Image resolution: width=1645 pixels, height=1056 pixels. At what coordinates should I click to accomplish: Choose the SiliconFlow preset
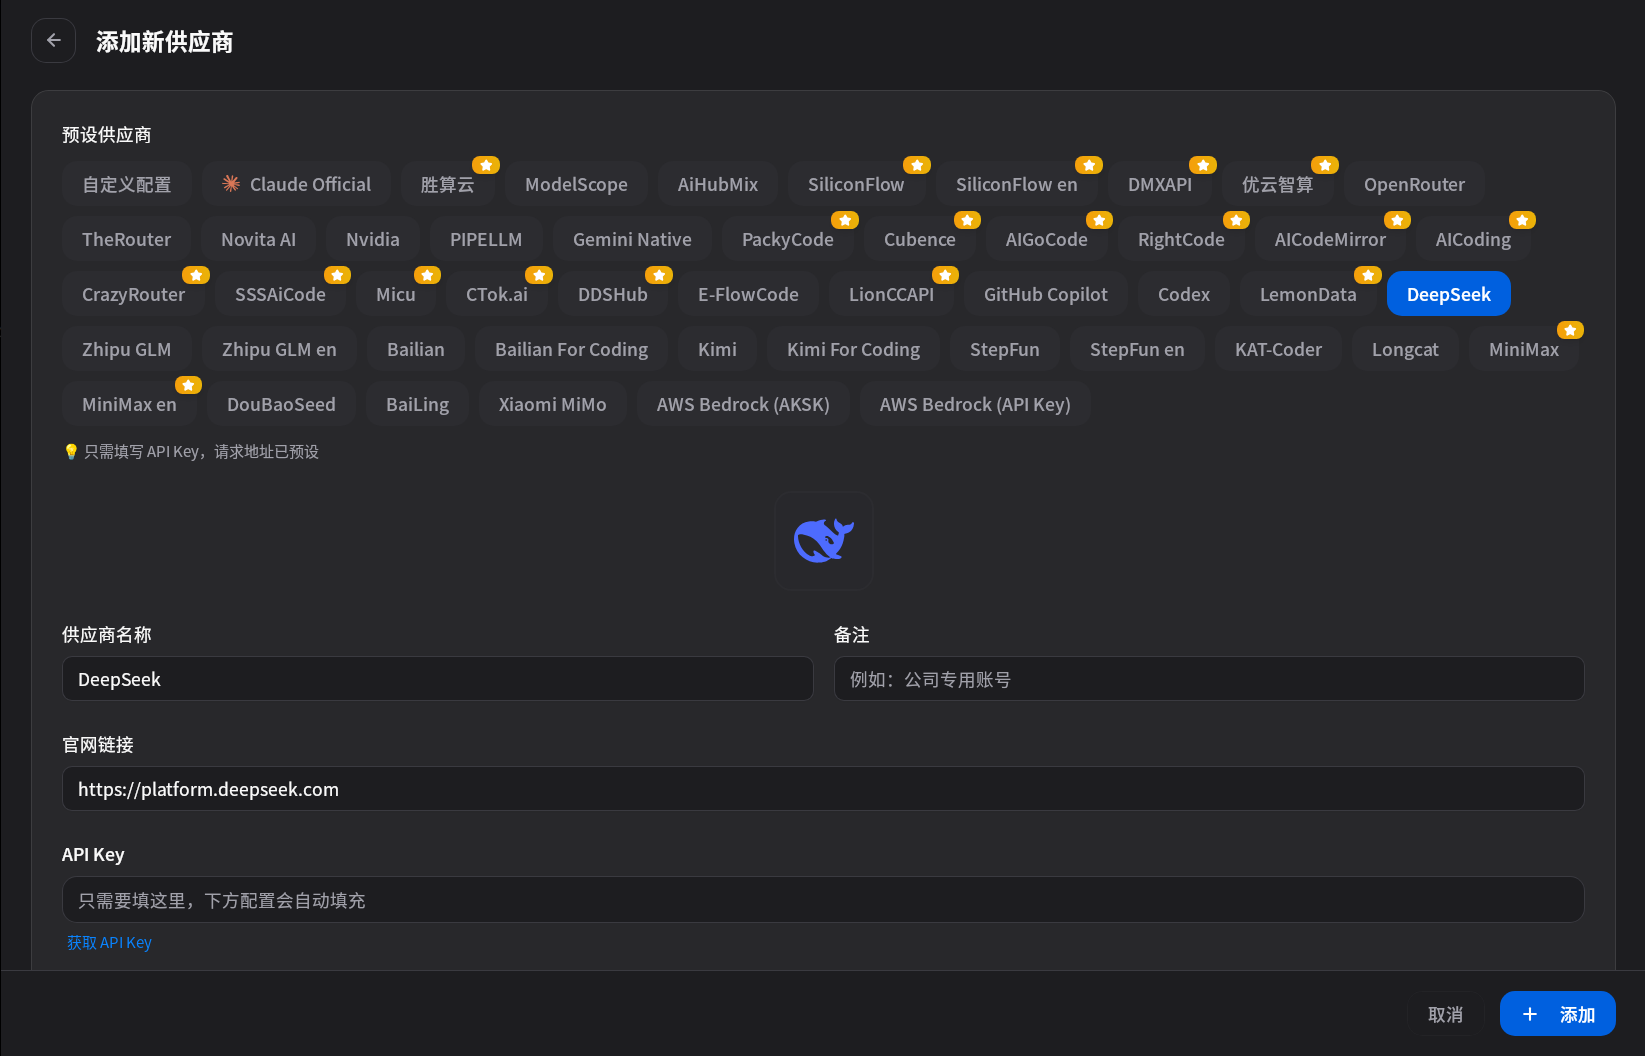point(856,184)
